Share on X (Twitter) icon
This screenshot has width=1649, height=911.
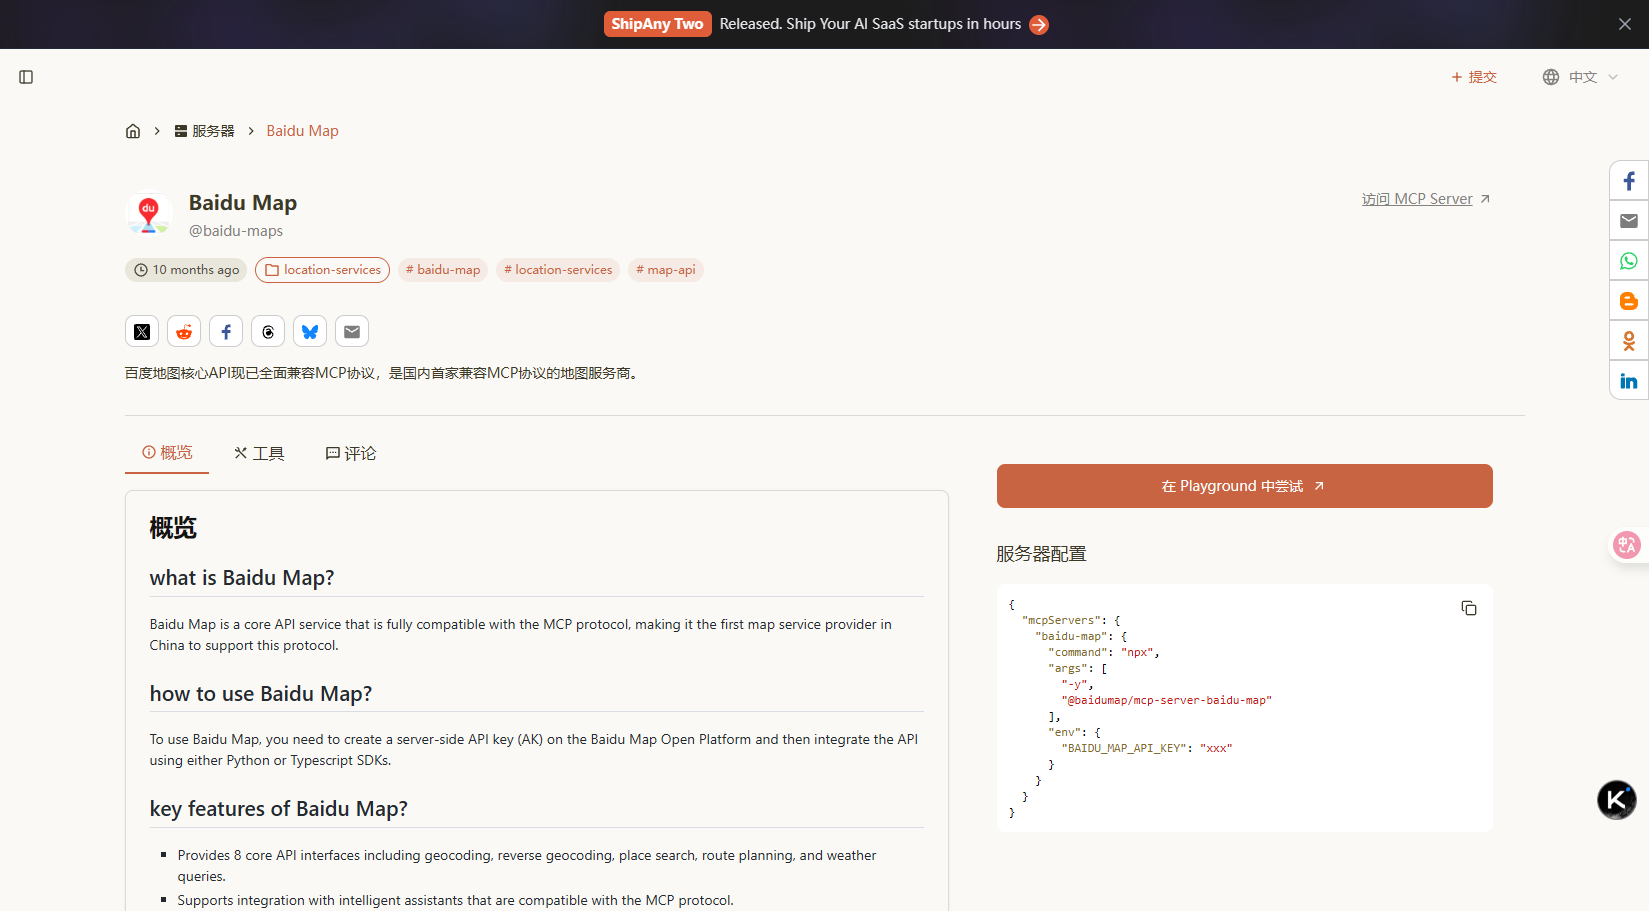[x=142, y=332]
